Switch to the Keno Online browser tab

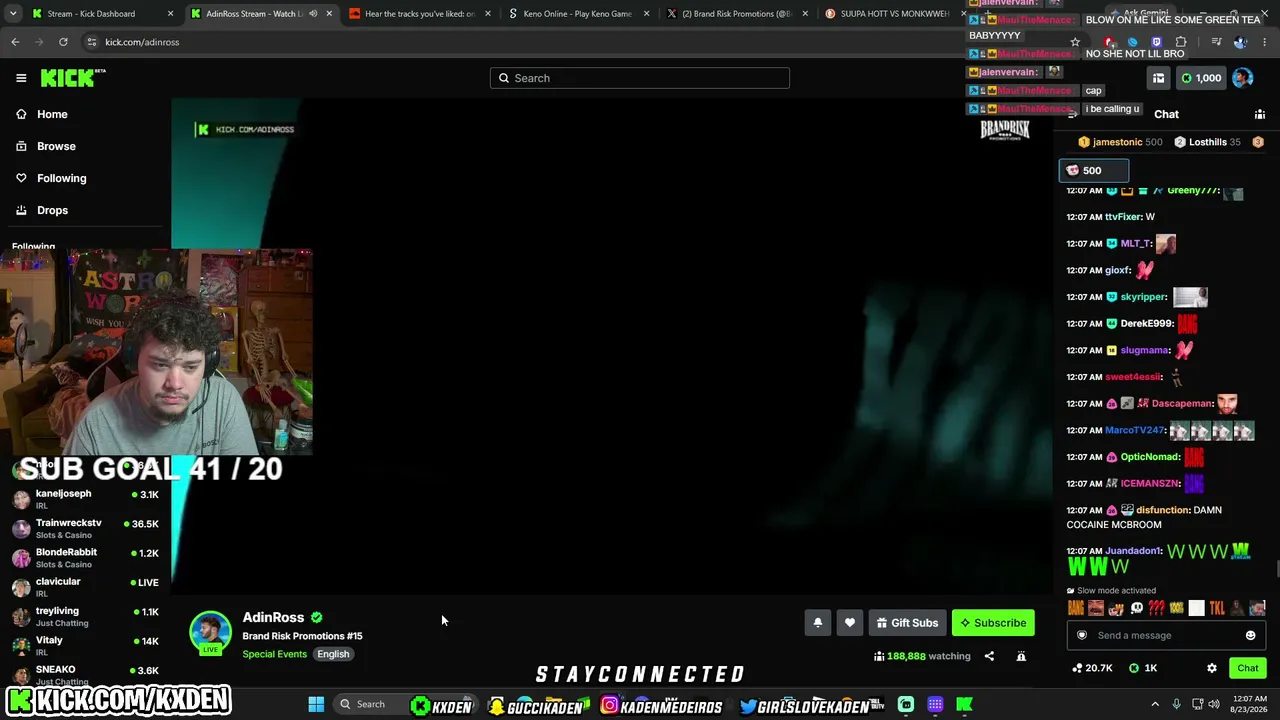pos(578,14)
